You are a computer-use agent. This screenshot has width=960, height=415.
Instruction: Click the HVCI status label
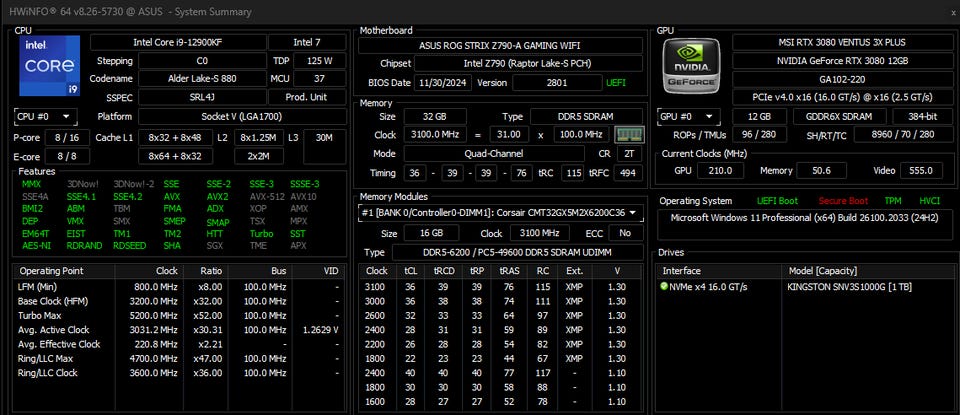tap(929, 201)
